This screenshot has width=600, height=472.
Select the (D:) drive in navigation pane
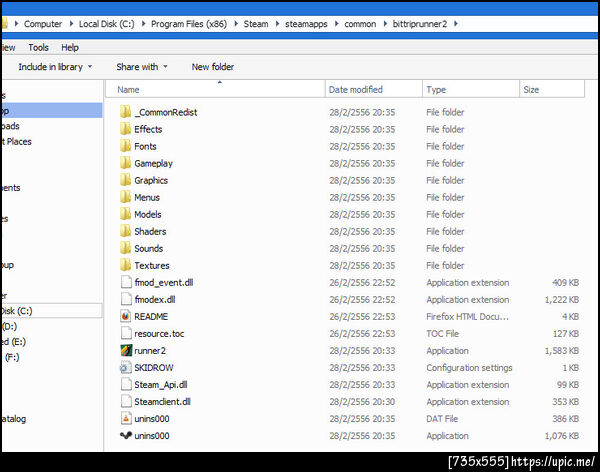[10, 326]
